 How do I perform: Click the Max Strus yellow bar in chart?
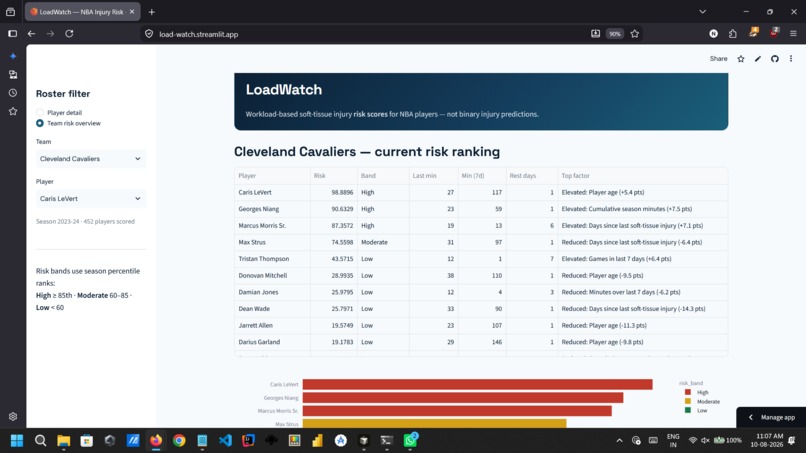point(434,424)
